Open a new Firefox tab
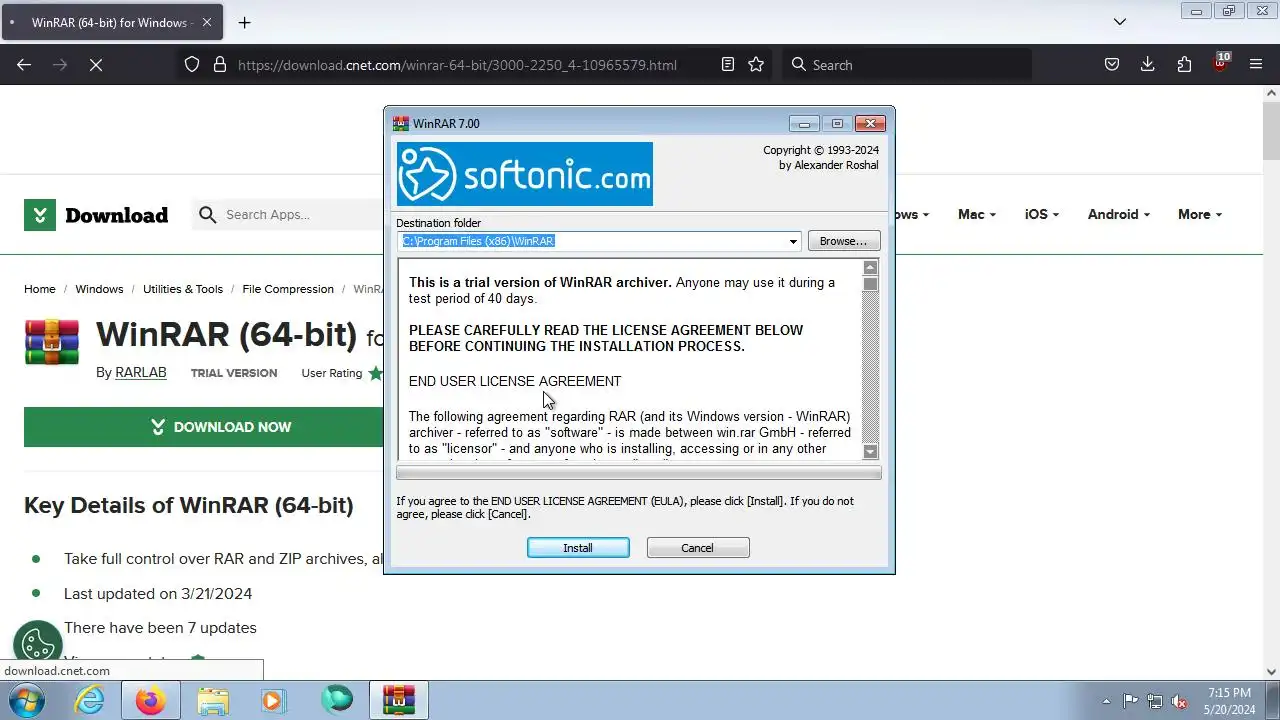This screenshot has height=720, width=1280. point(244,22)
